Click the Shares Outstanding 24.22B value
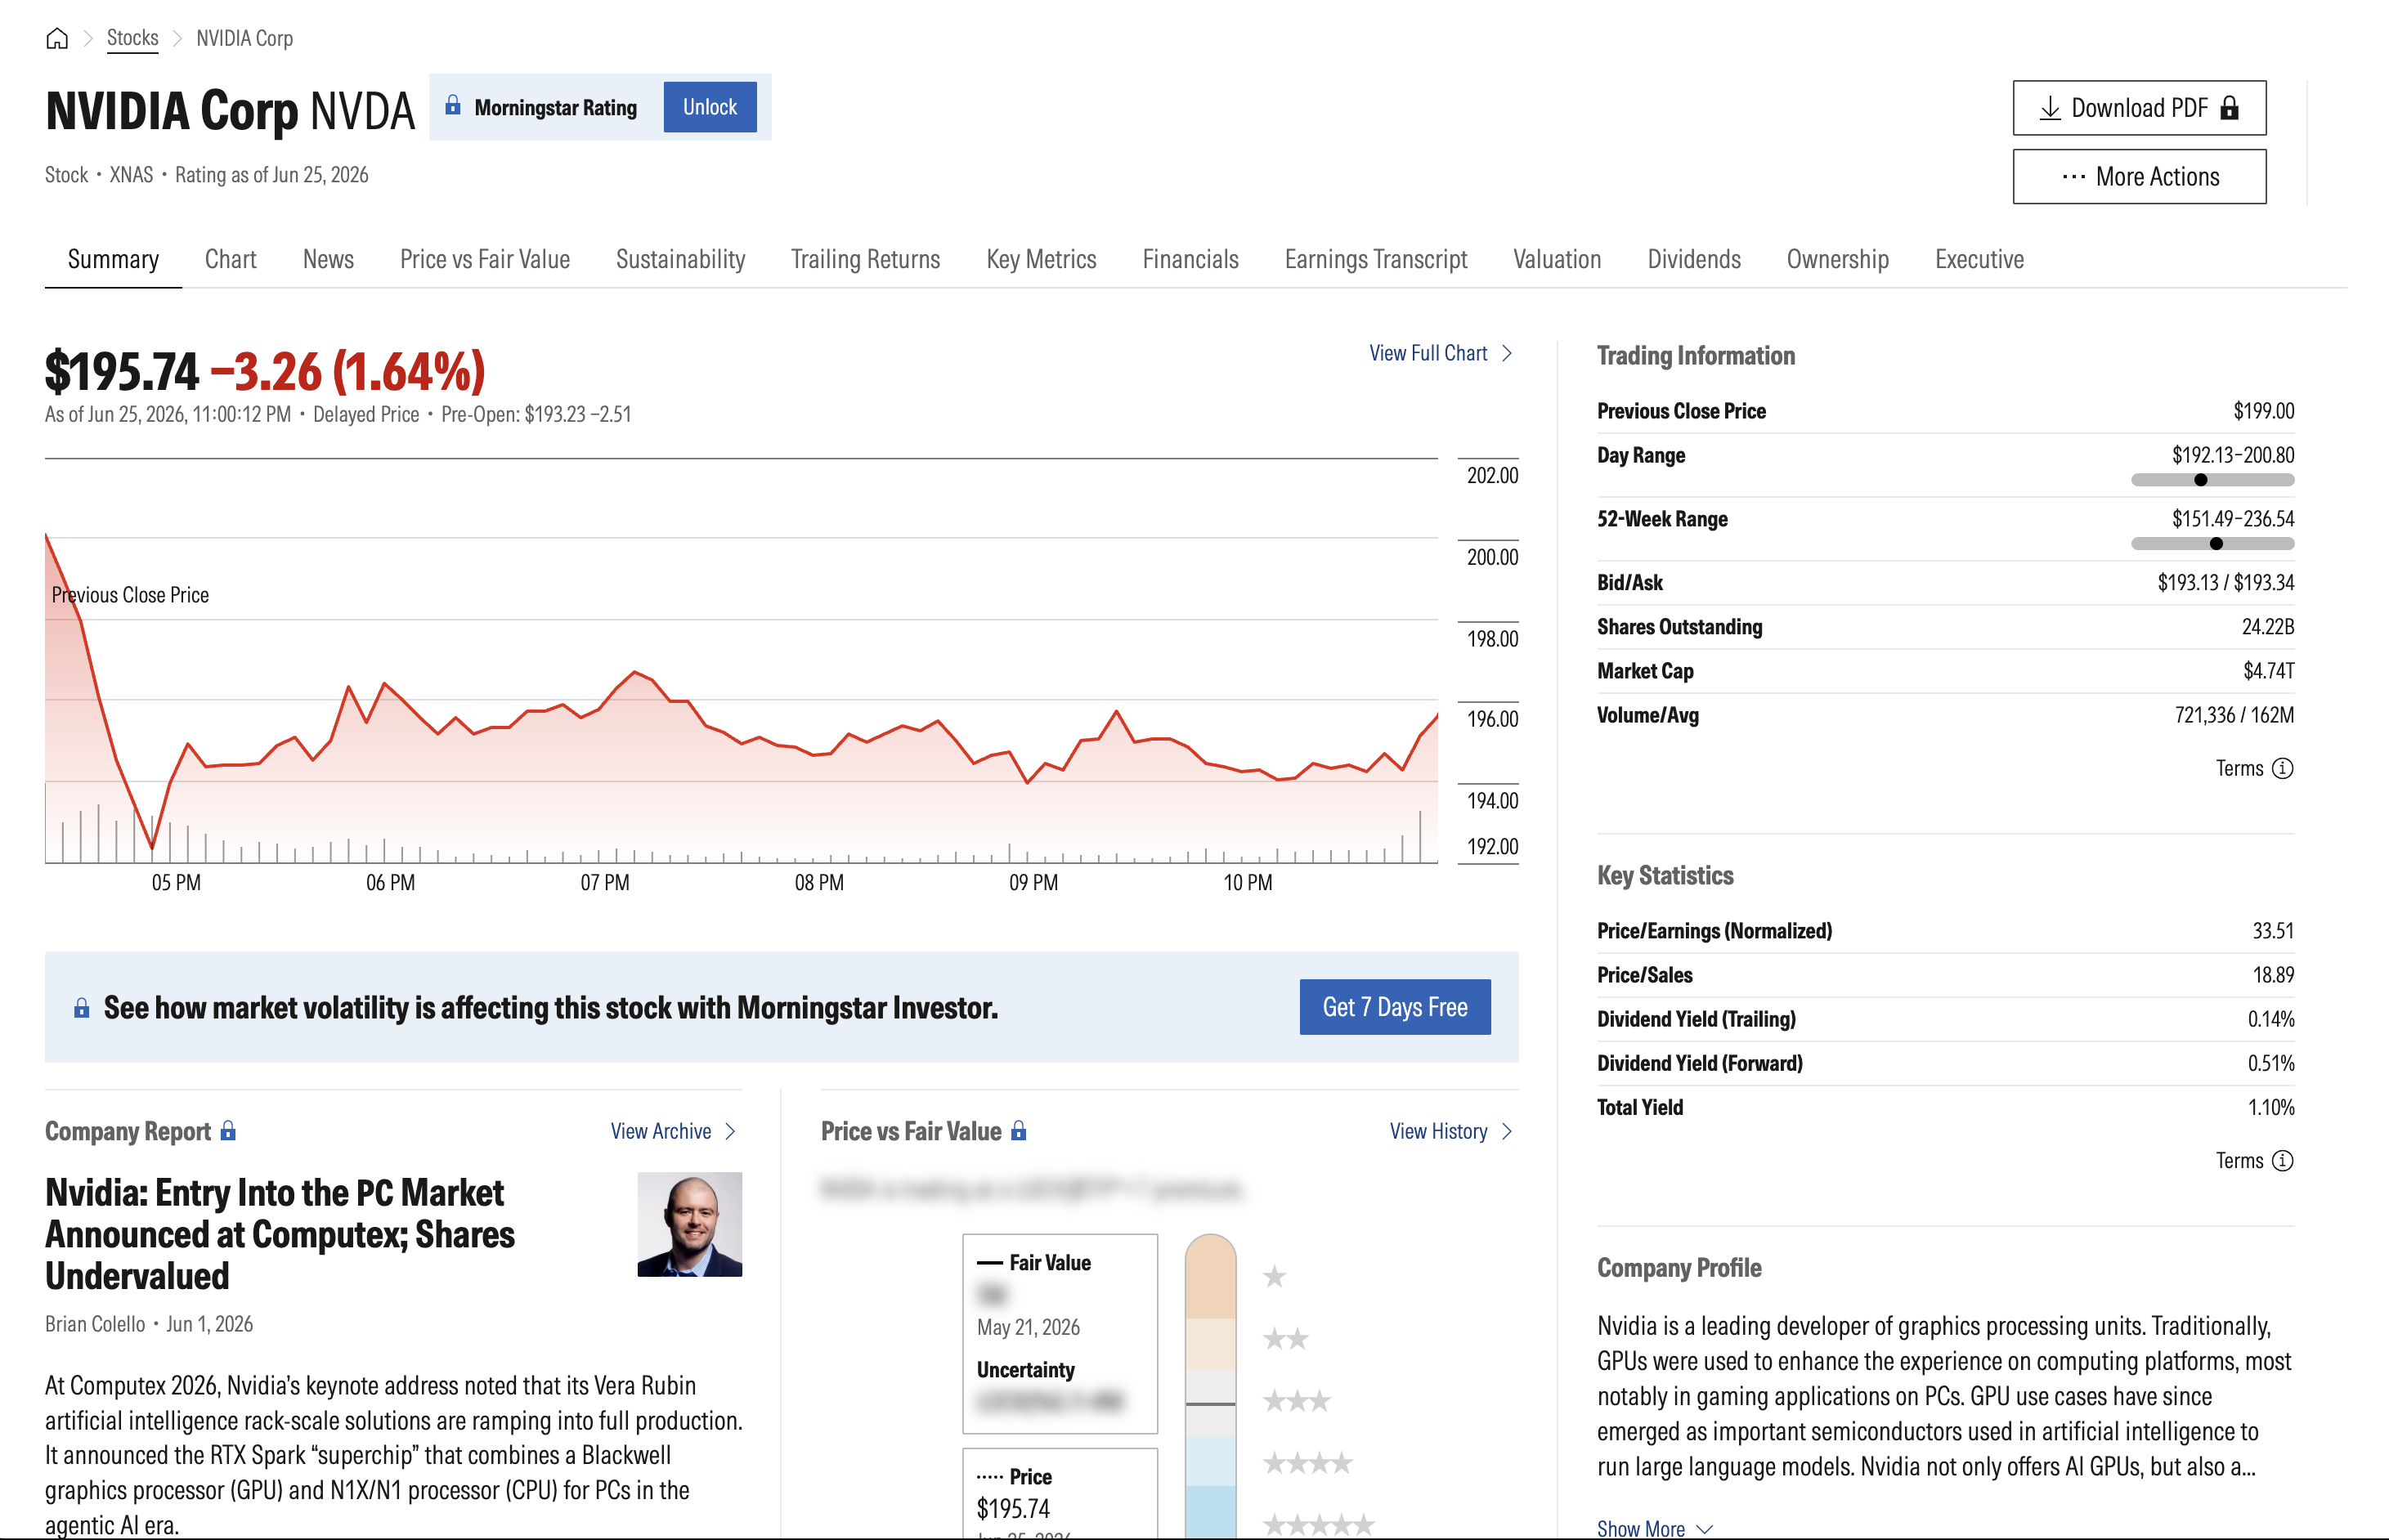 (x=2267, y=627)
